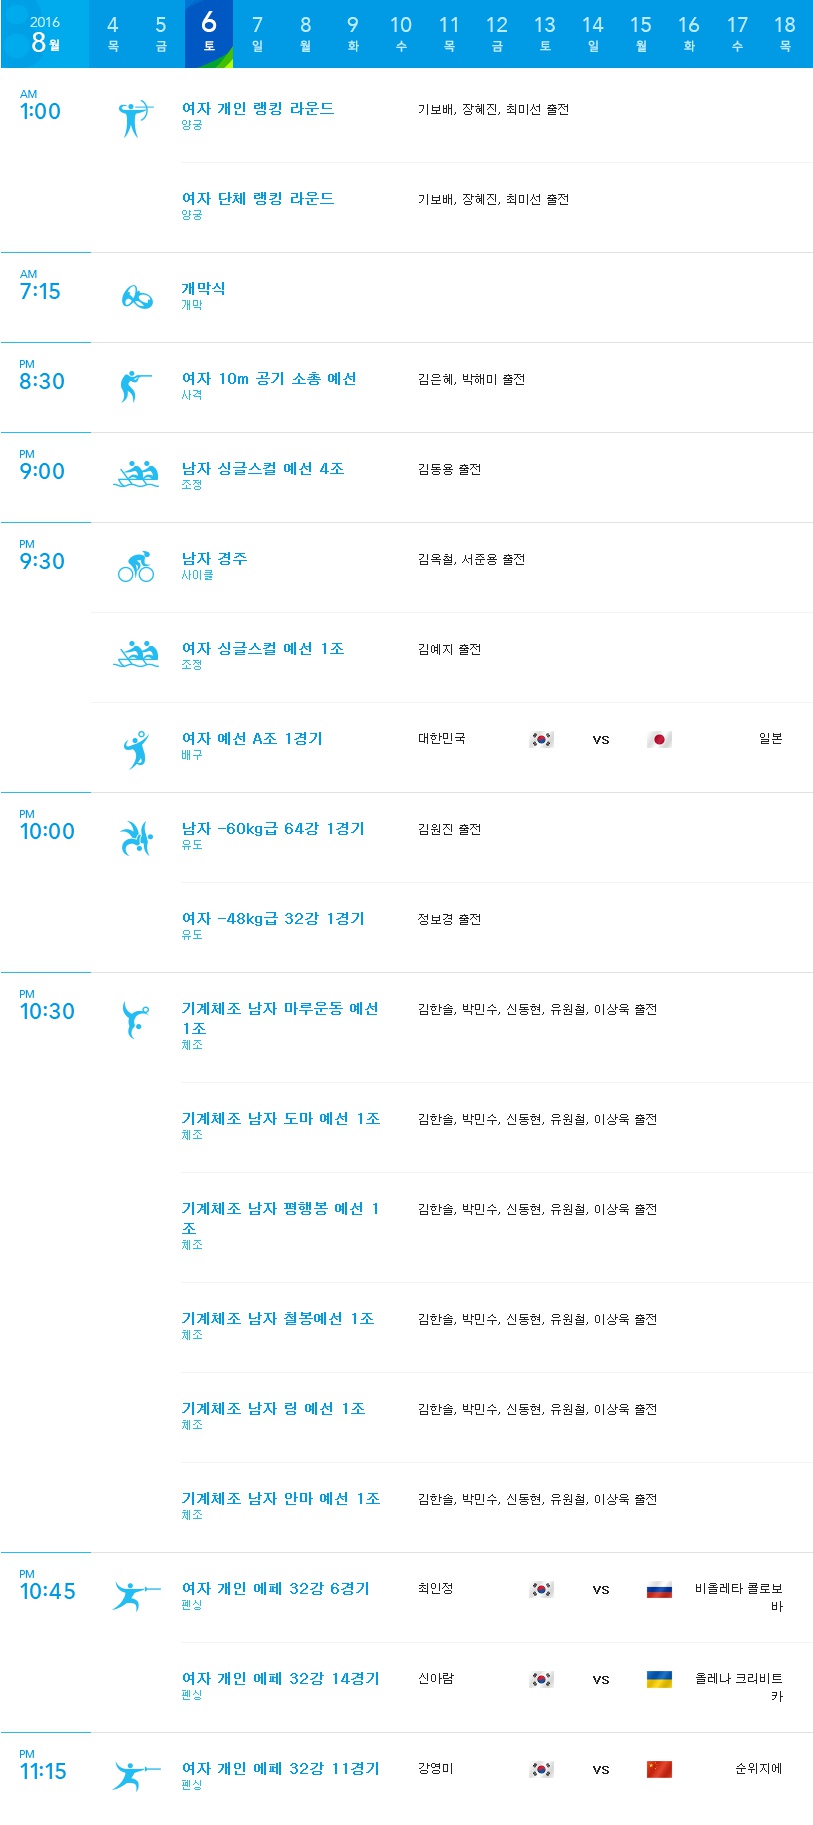Click the fencing icon at 10:45 PM

tap(136, 1596)
